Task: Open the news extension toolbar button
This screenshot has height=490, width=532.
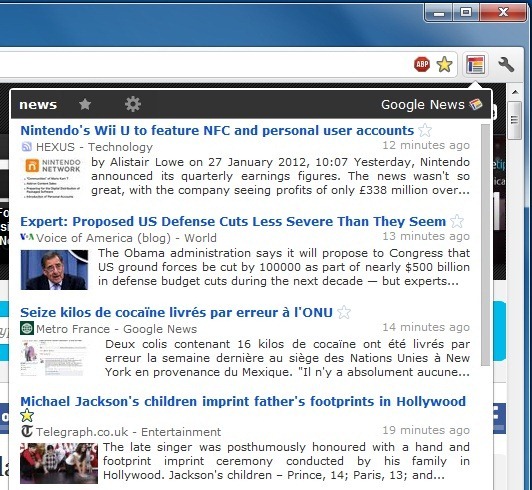Action: point(475,64)
